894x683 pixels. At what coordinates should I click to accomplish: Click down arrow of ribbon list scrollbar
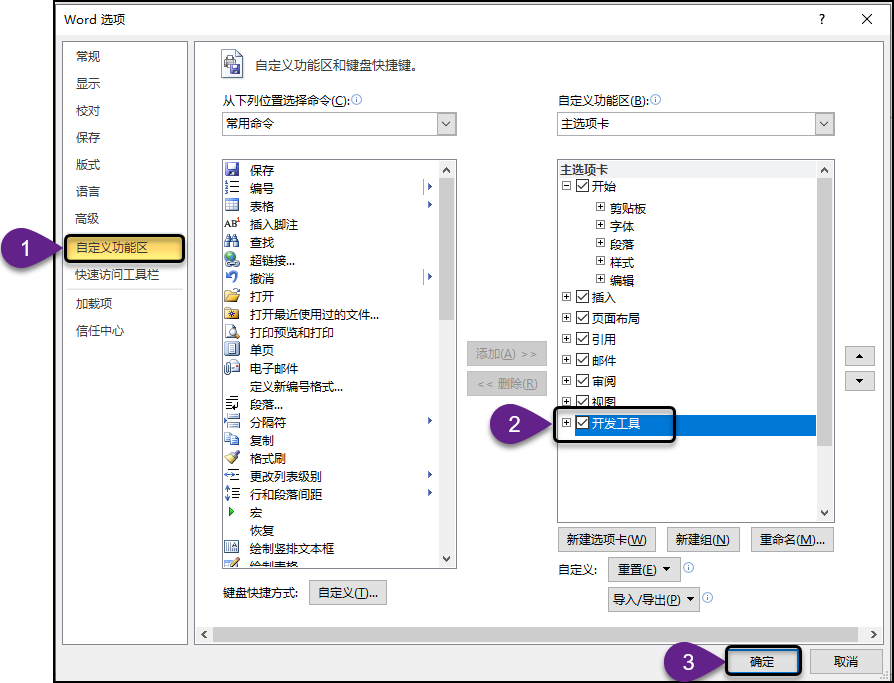click(824, 513)
